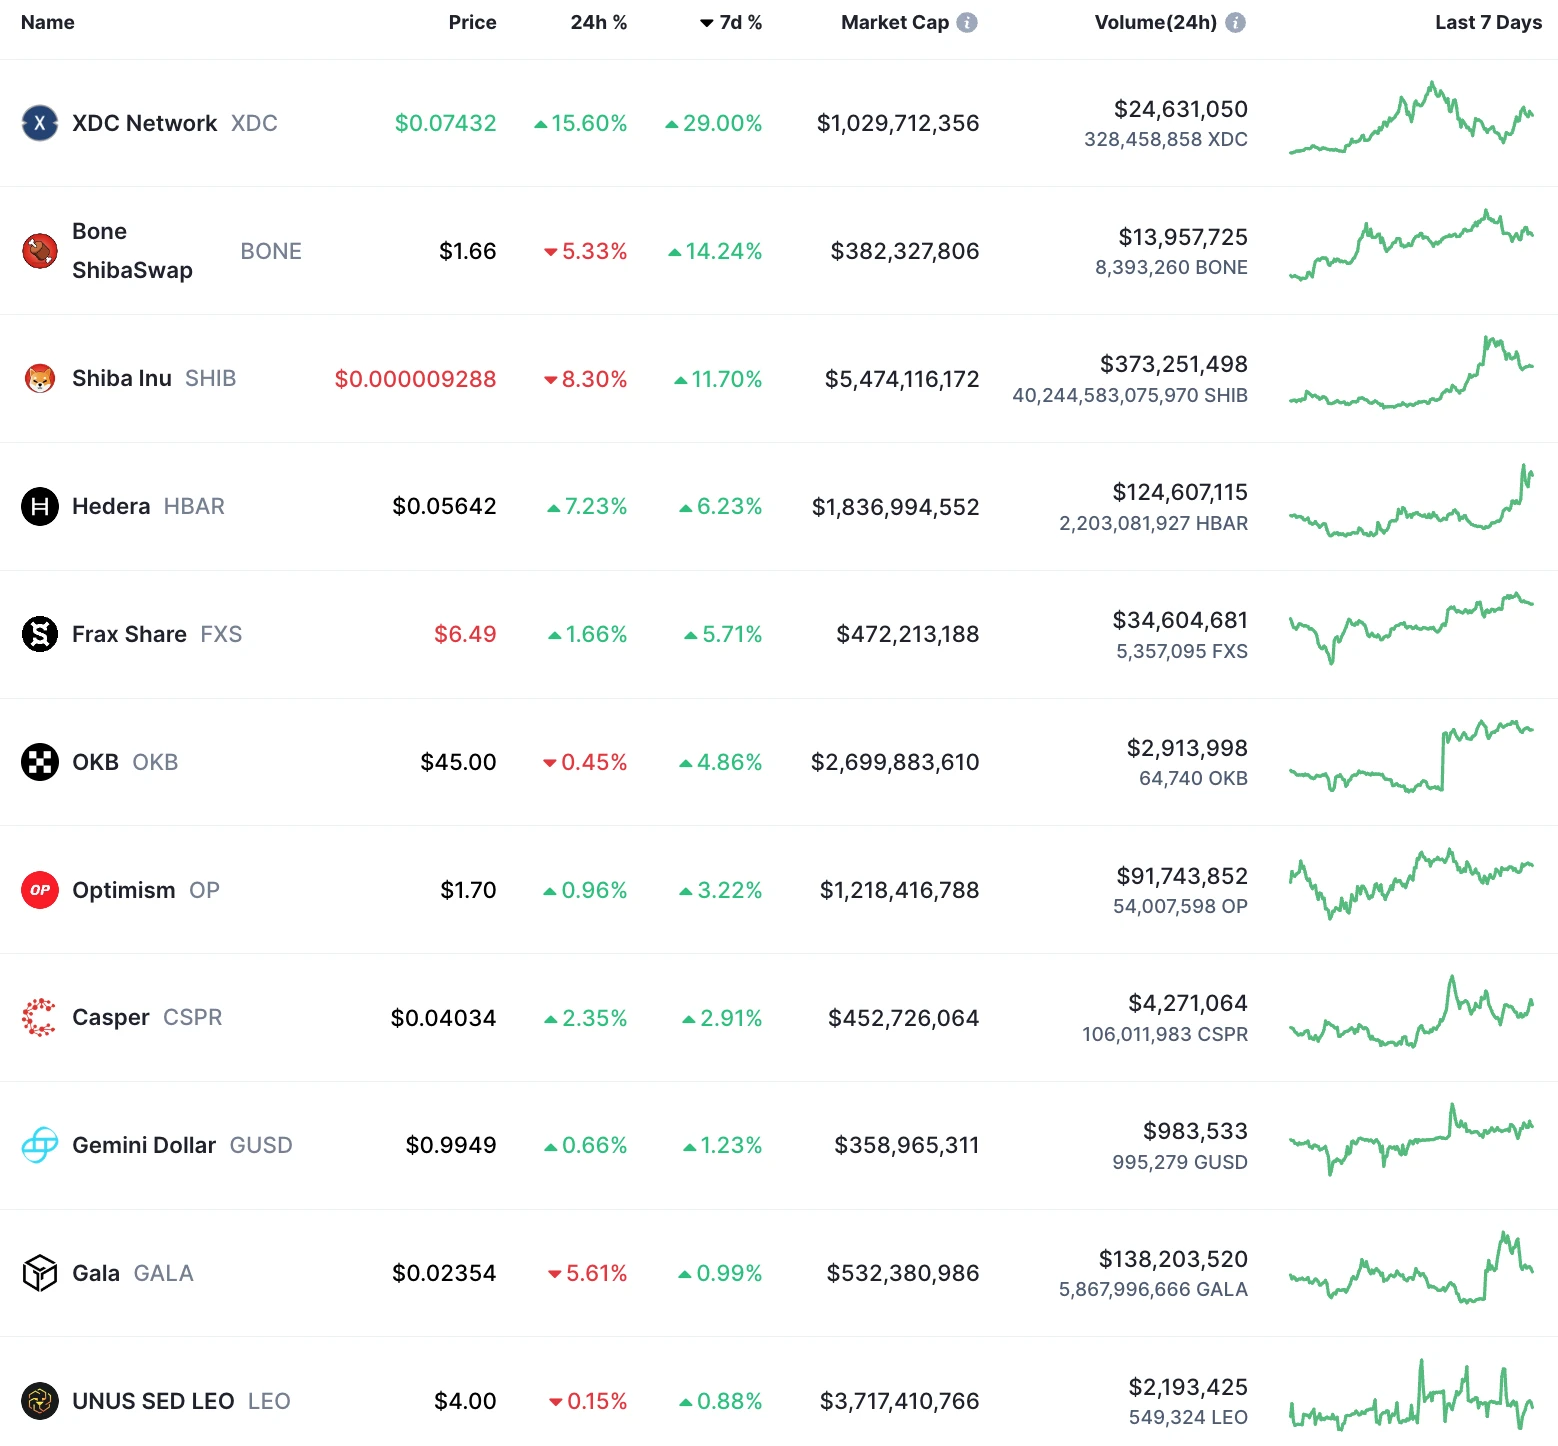View the Optimism 7-day sparkline chart
This screenshot has height=1446, width=1558.
click(1411, 884)
